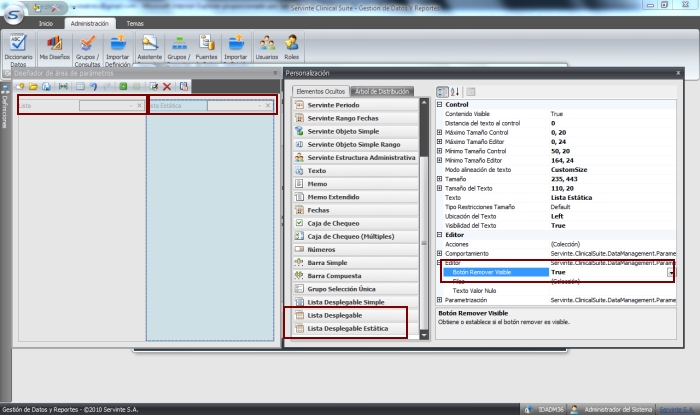Click the red X delete icon in designer toolbar
This screenshot has width=700, height=415.
[167, 87]
